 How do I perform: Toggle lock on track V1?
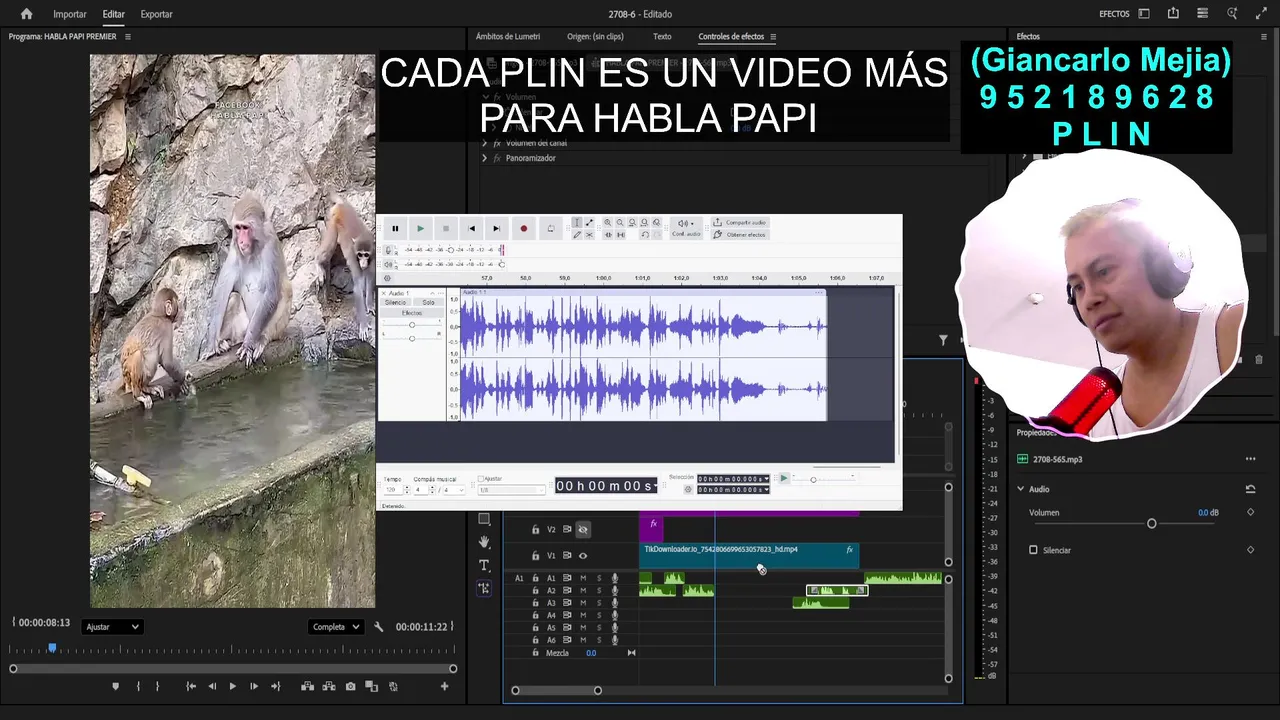coord(535,556)
